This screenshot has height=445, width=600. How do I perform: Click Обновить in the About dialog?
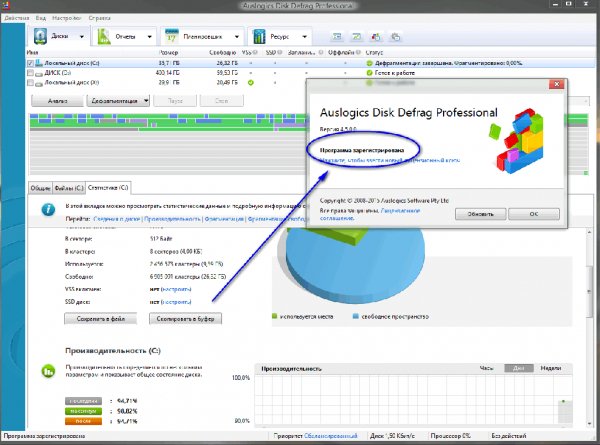pos(481,214)
